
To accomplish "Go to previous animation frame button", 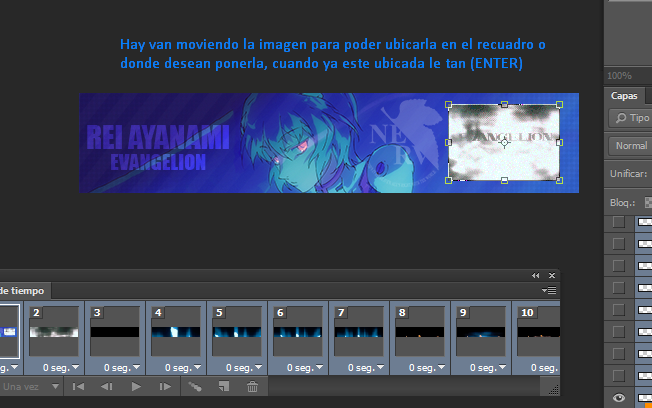I will tap(107, 387).
